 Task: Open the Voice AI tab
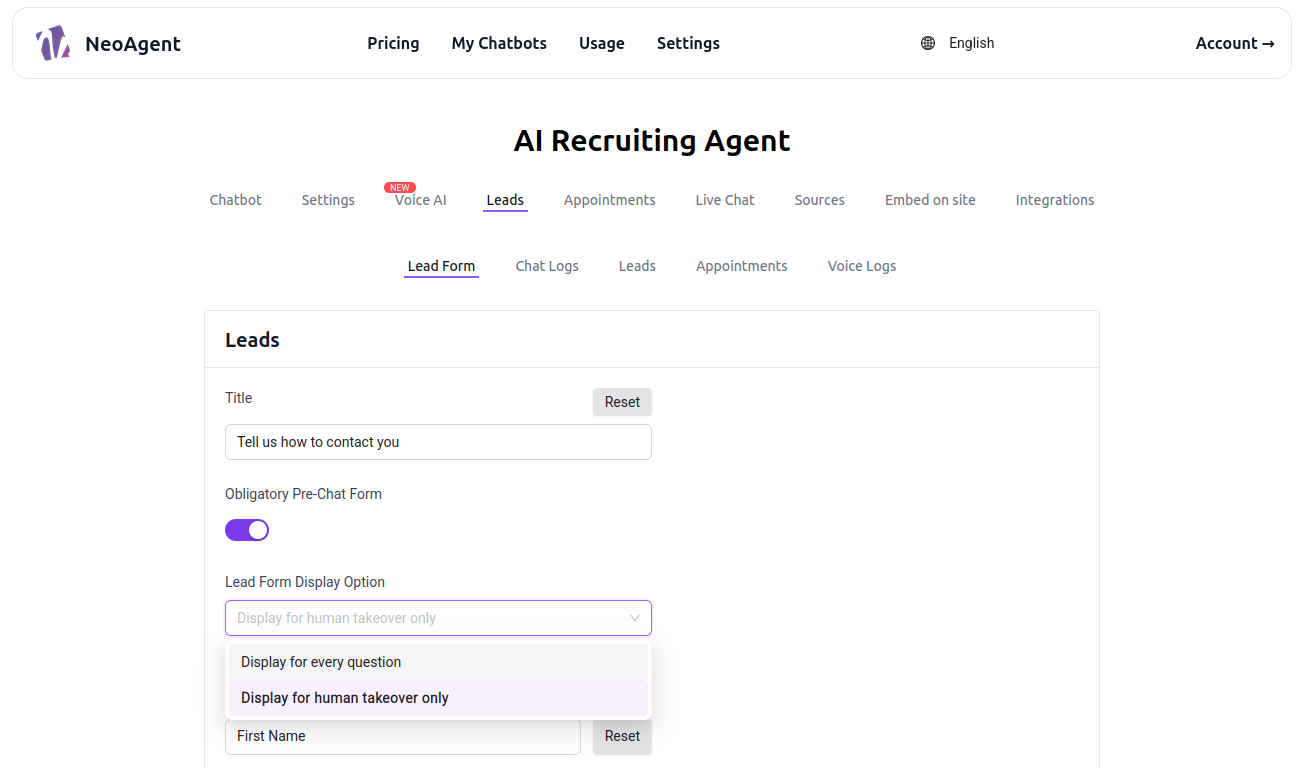pos(419,200)
